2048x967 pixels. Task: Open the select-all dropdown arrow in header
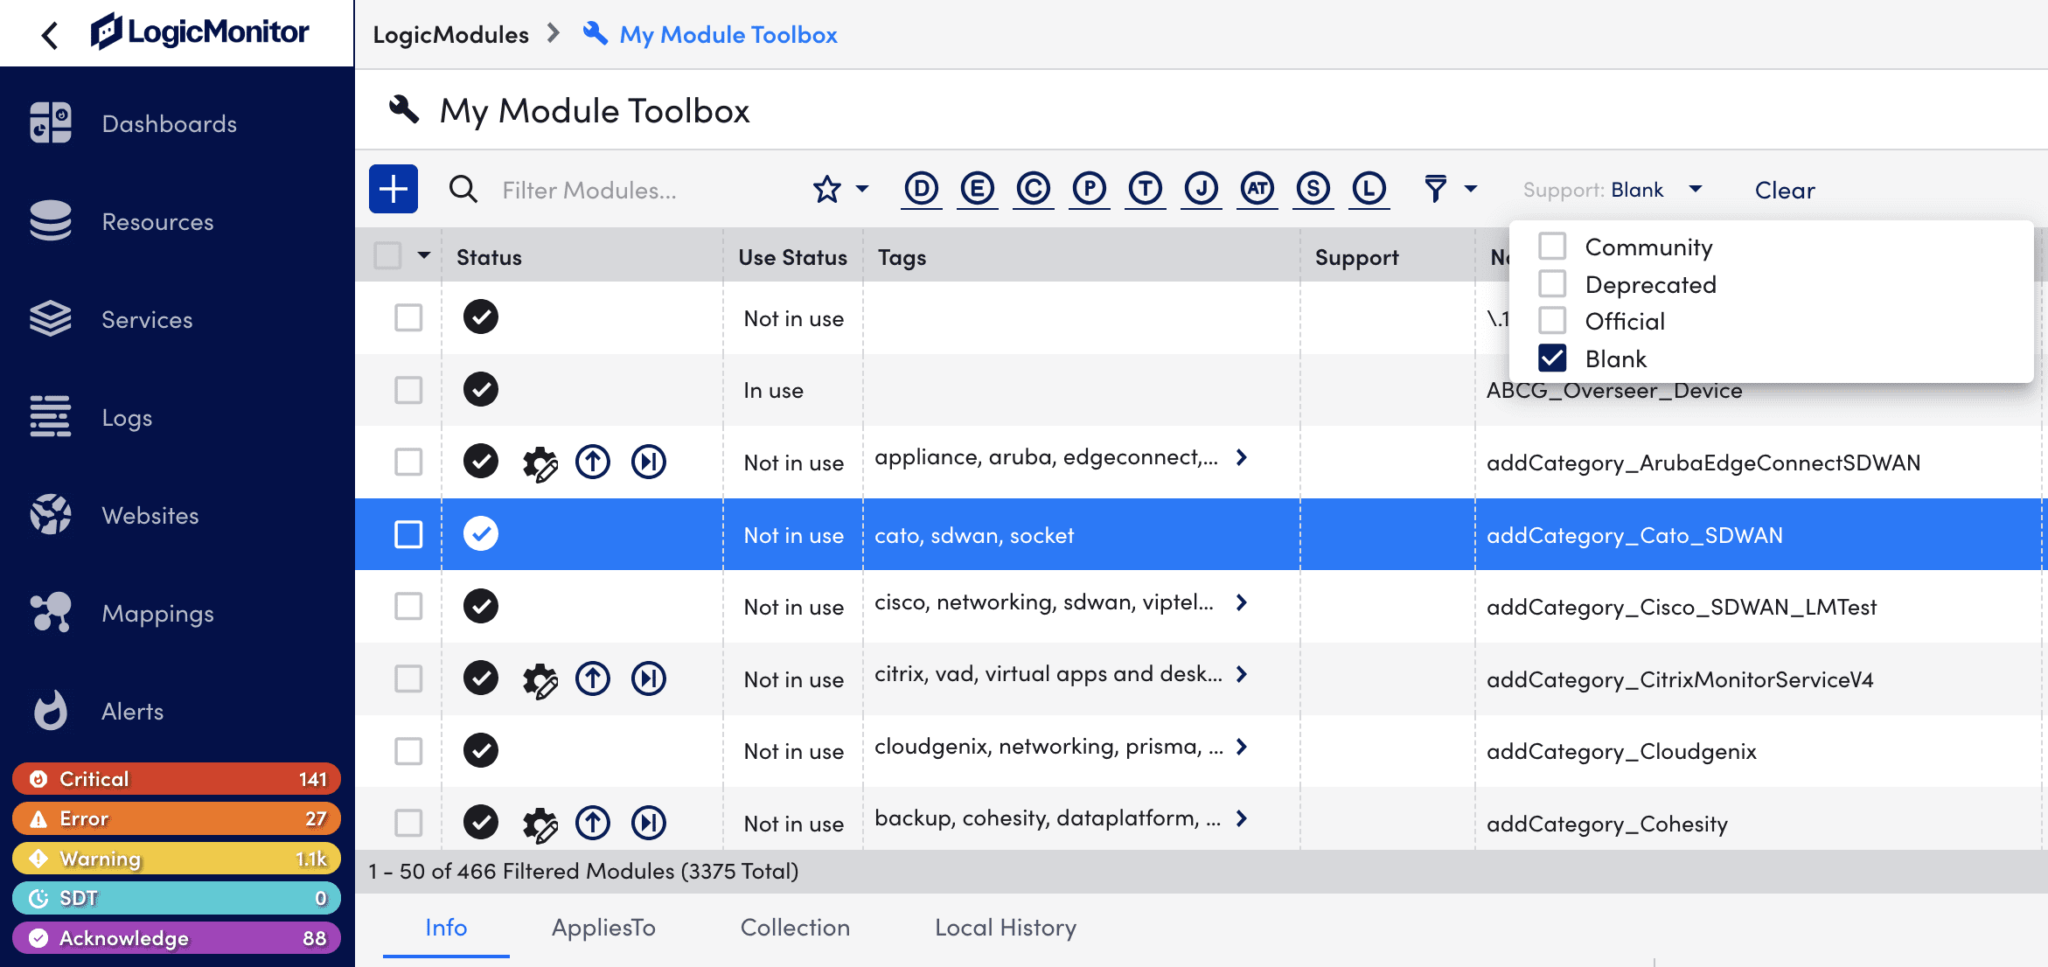(423, 255)
